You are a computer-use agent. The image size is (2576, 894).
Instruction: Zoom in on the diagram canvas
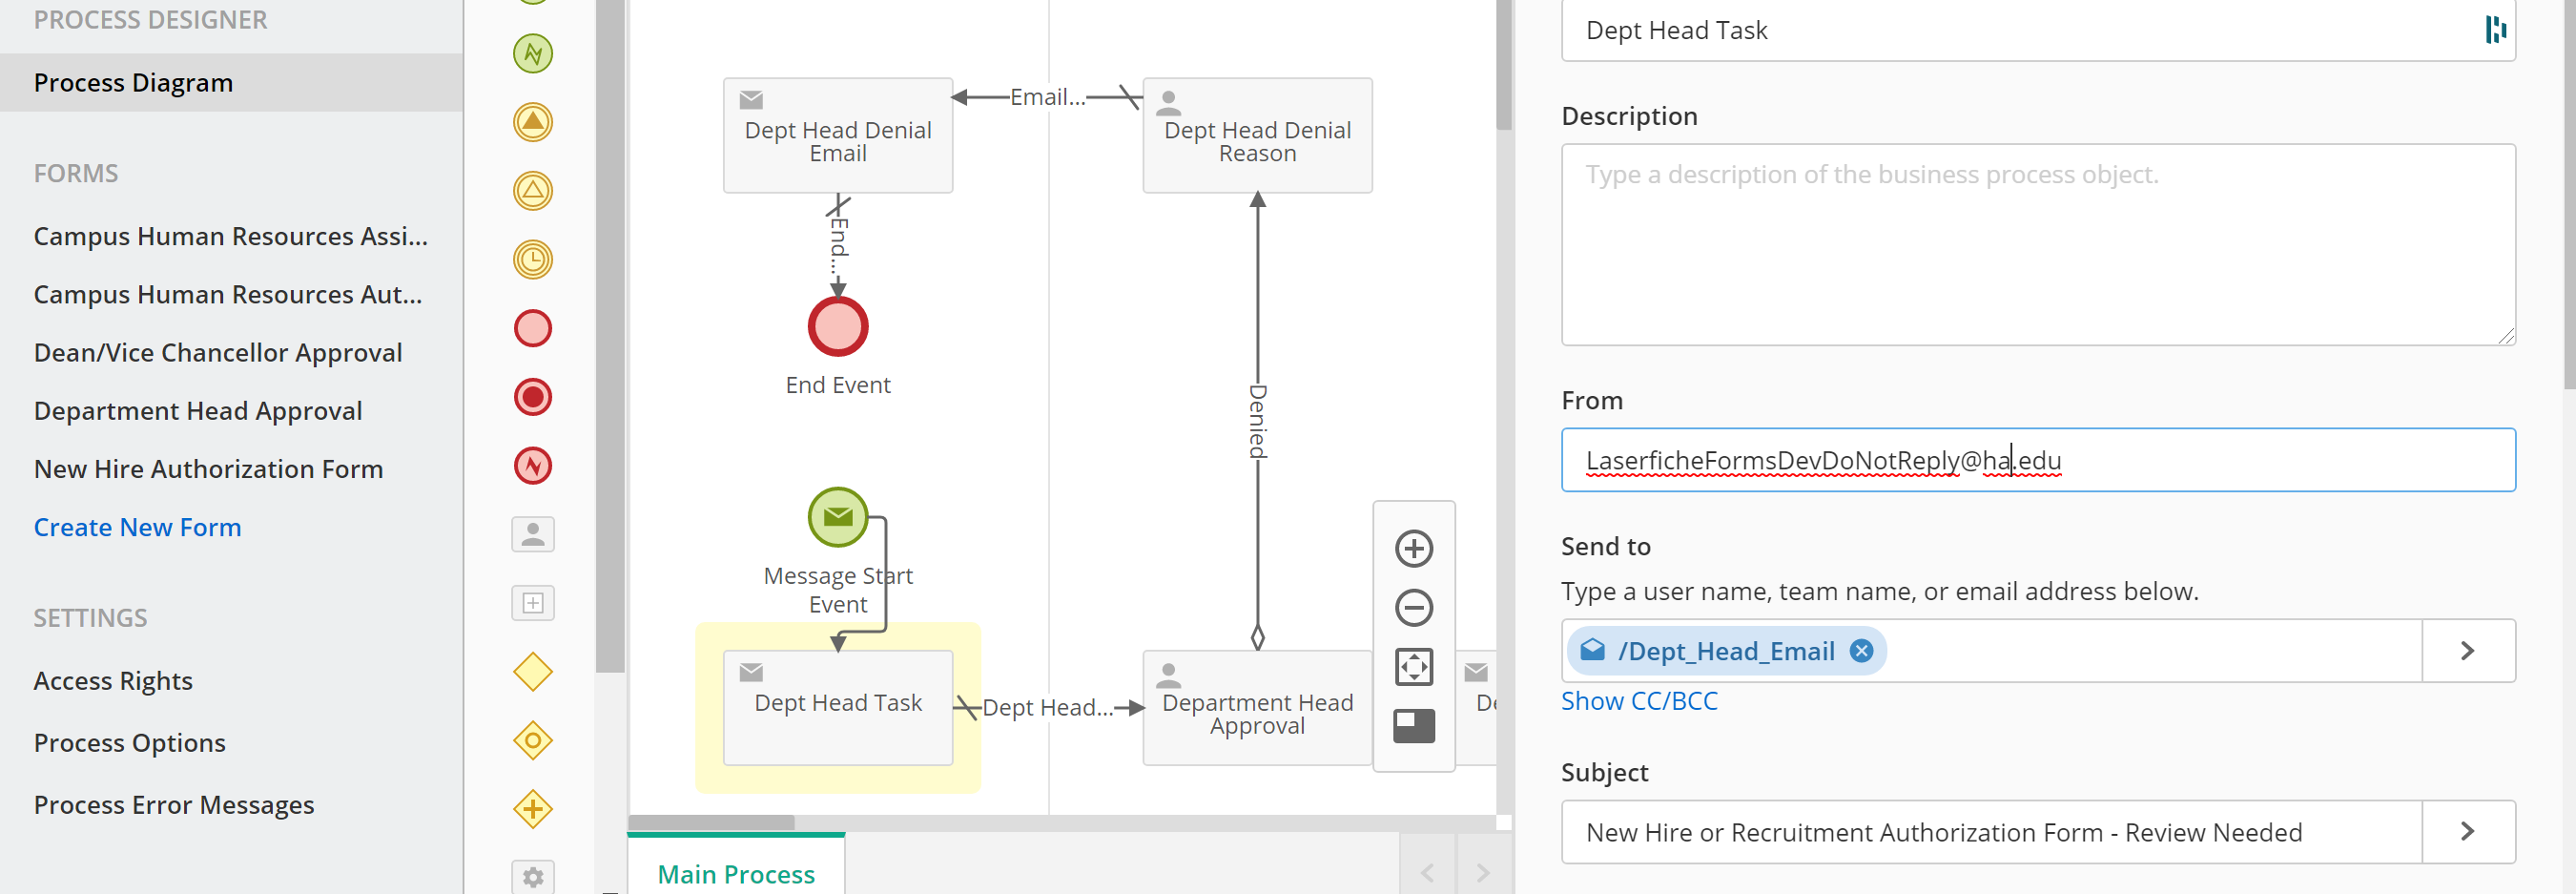click(x=1414, y=548)
